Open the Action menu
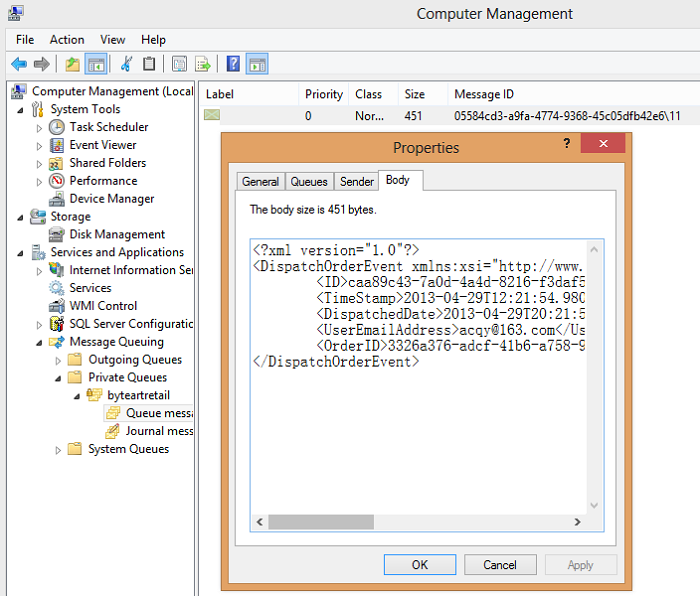 pyautogui.click(x=67, y=40)
